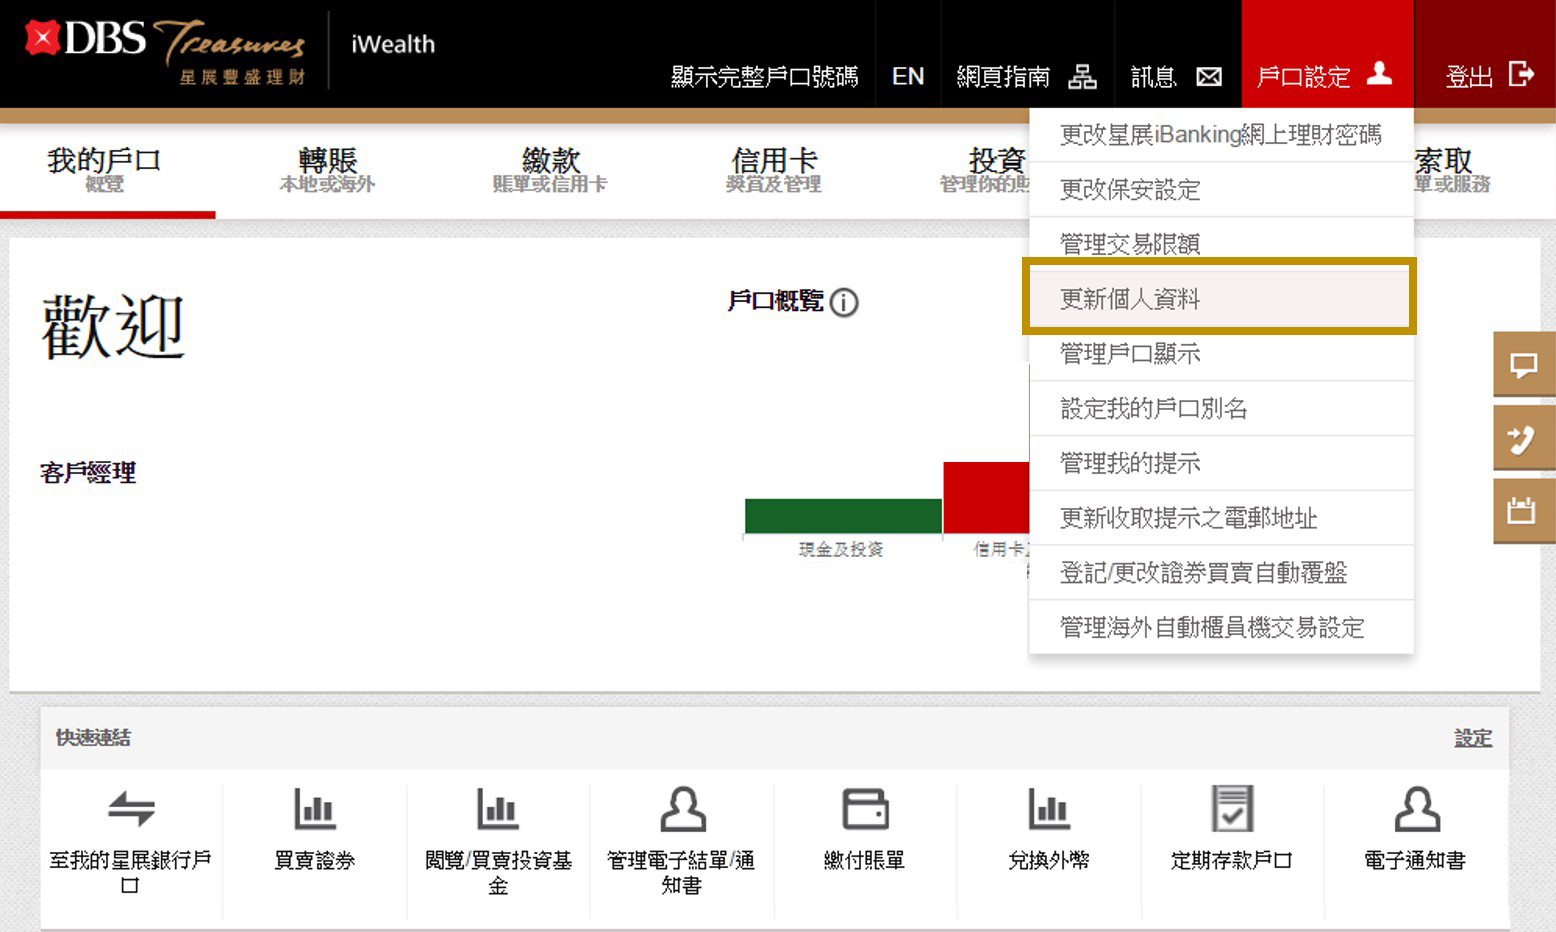Open 買賣證券 chart icon shortcut
The image size is (1556, 932).
[x=315, y=809]
